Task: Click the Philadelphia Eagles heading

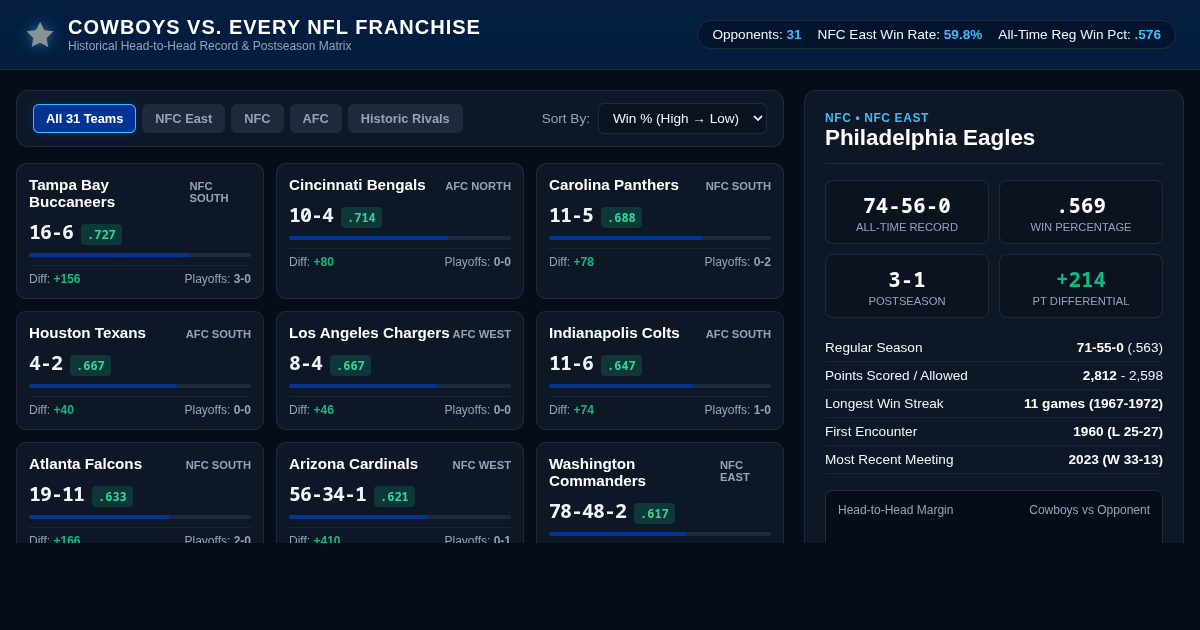Action: 930,138
